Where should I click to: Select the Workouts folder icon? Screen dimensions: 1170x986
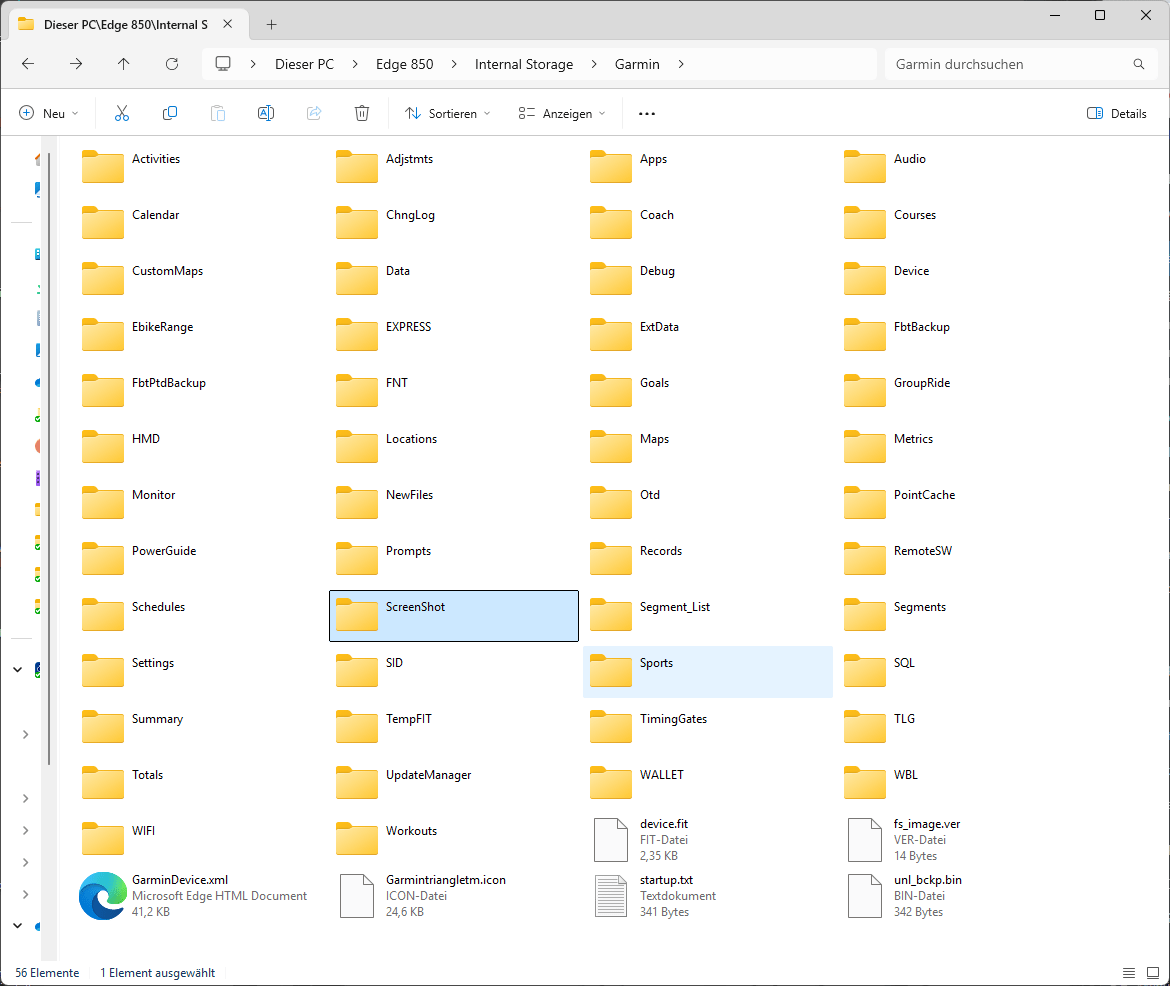357,838
